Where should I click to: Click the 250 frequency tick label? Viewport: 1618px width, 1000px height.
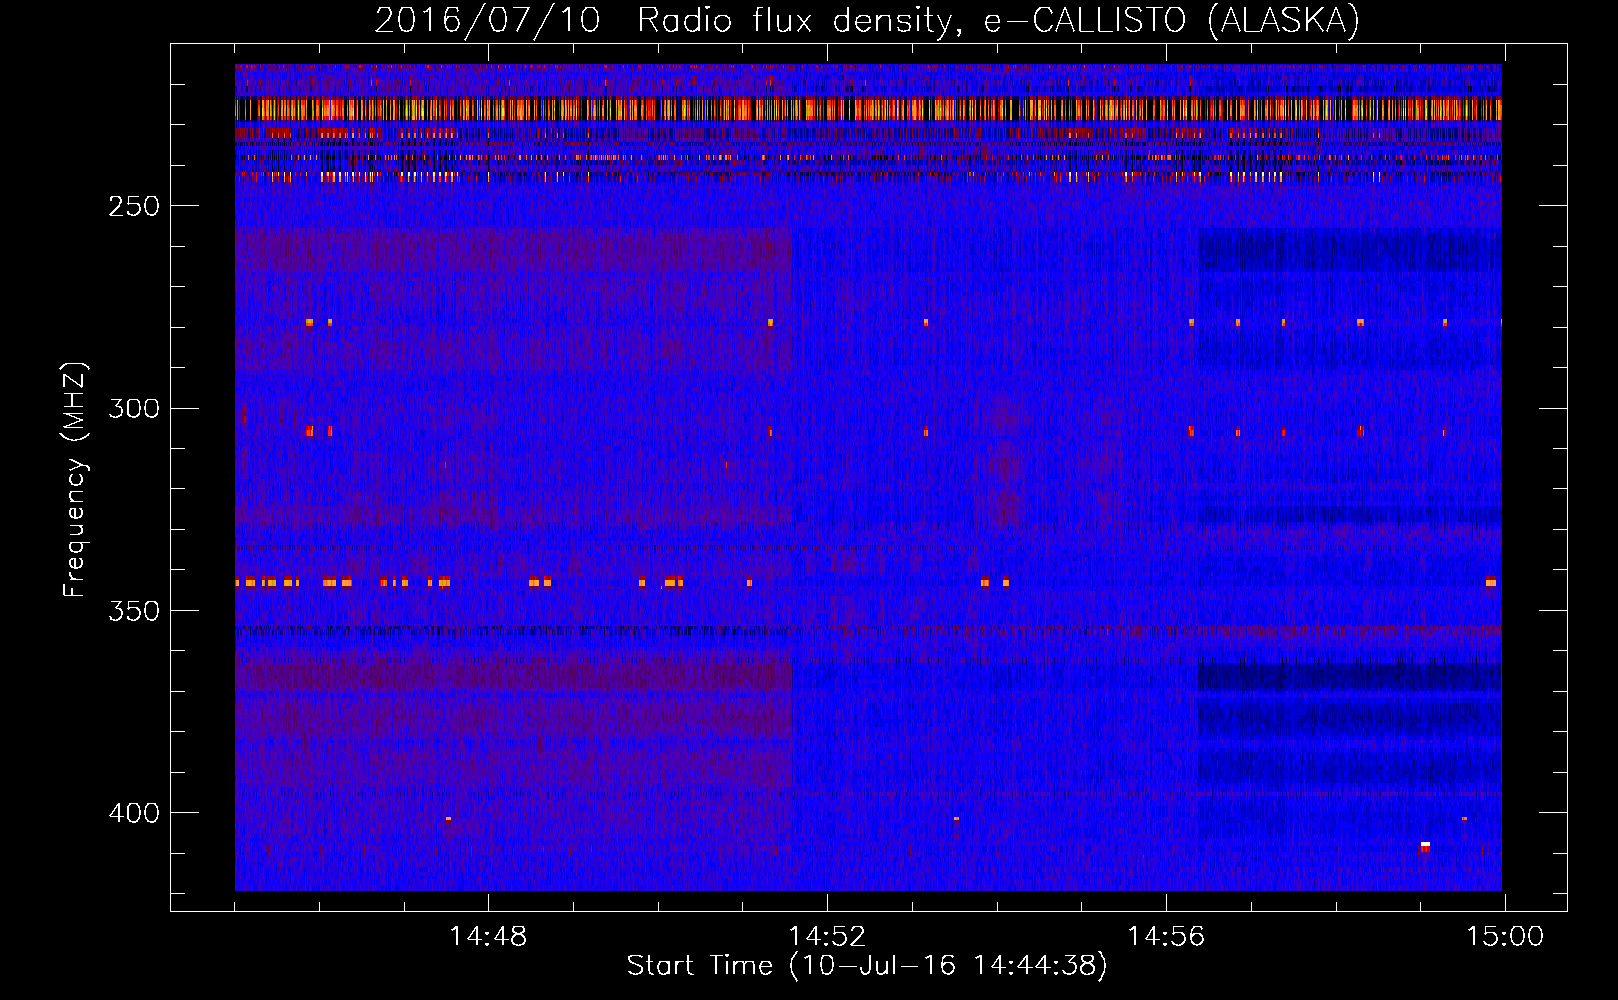click(x=134, y=206)
